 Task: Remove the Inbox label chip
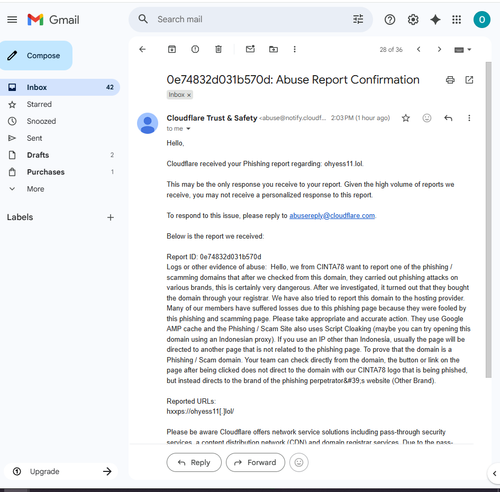189,95
